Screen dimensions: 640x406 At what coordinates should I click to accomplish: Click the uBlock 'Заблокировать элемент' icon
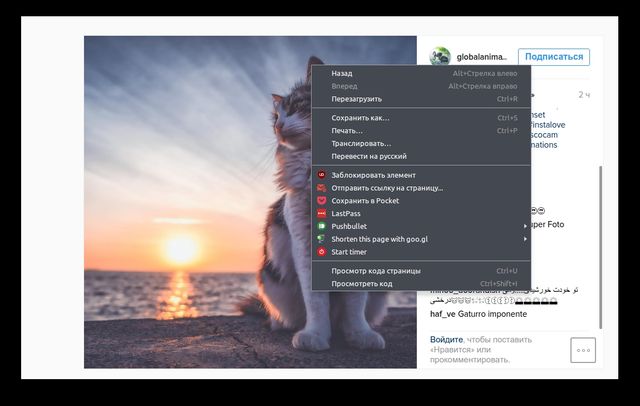[321, 175]
